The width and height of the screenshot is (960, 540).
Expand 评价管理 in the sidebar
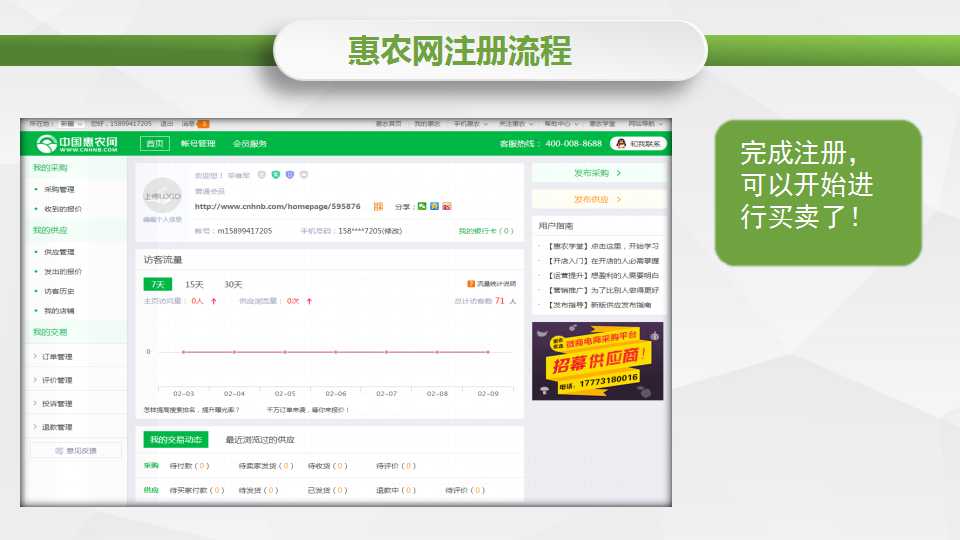click(x=57, y=380)
